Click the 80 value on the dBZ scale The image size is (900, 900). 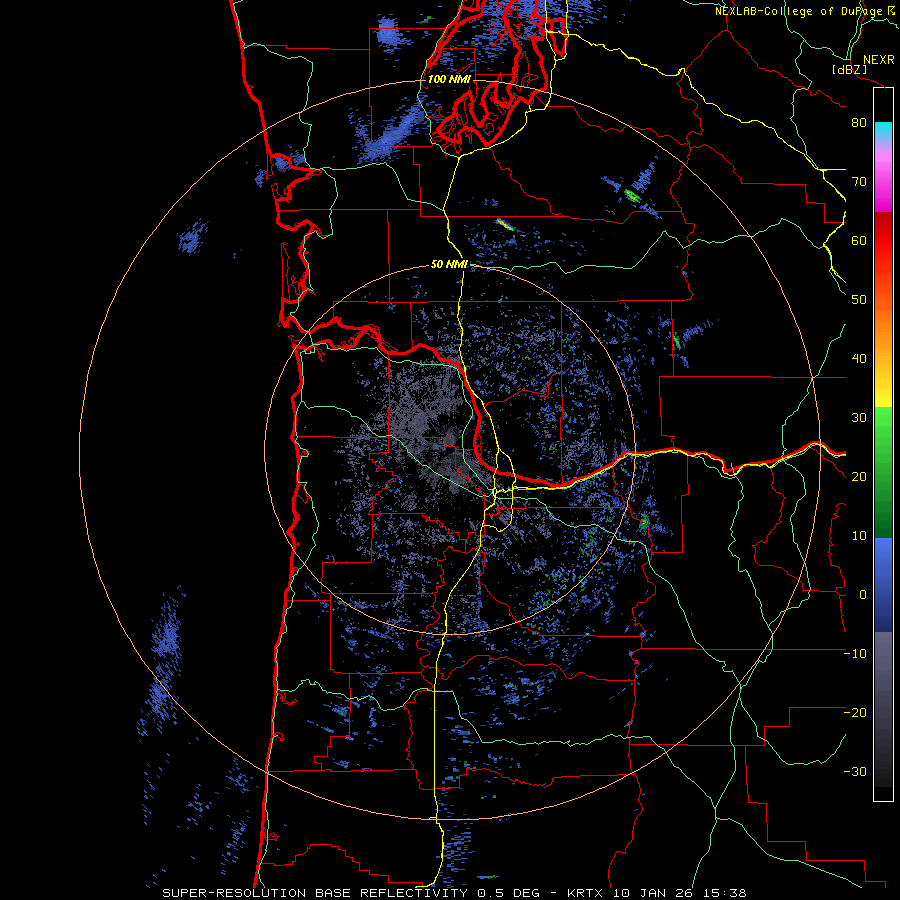(859, 122)
